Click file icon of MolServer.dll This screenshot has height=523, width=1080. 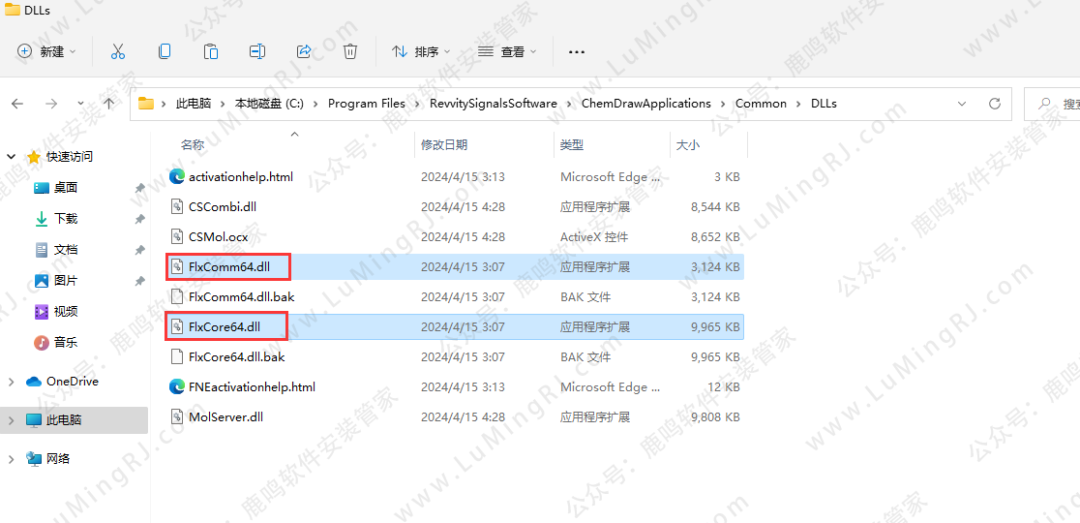coord(176,417)
